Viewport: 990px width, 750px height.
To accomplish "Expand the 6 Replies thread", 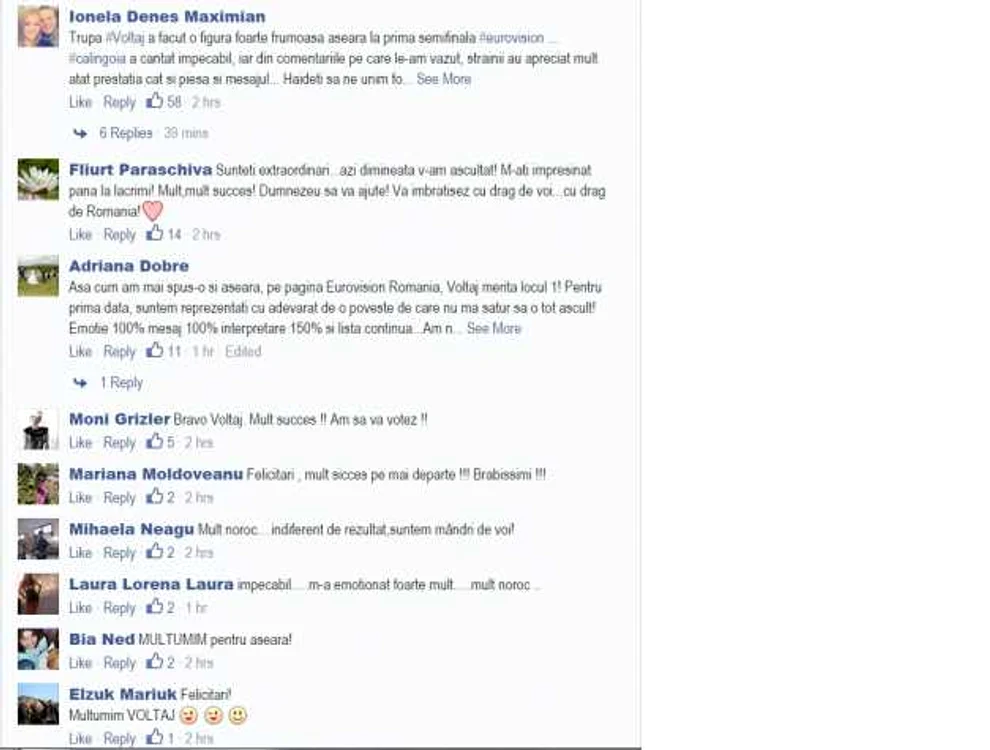I will click(x=126, y=133).
